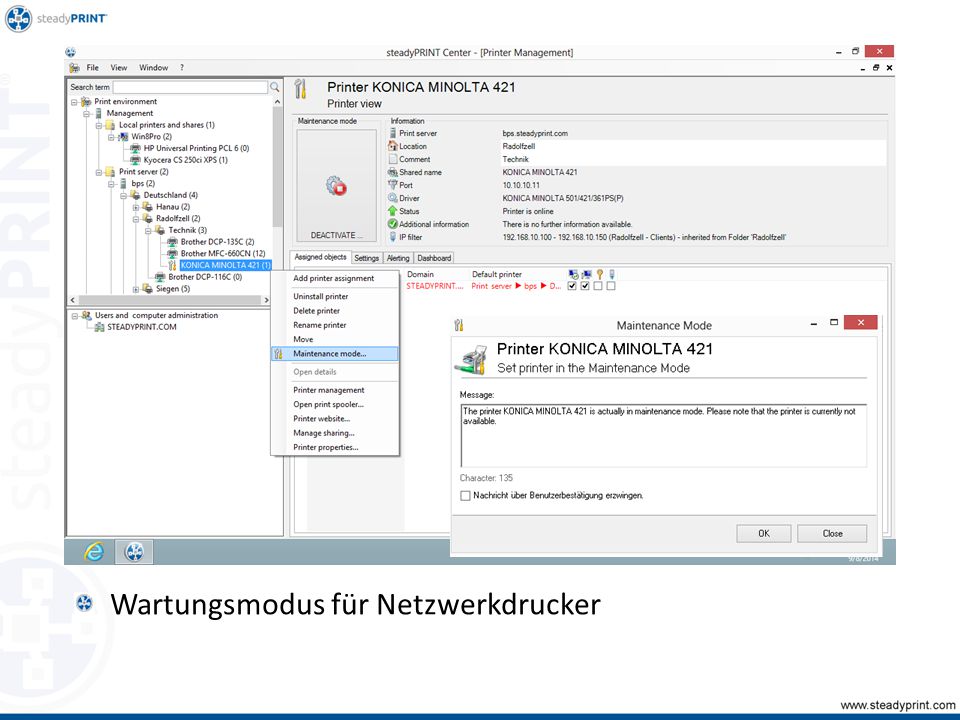Click the Brother DCP-135C printer icon
Image resolution: width=960 pixels, height=720 pixels.
pos(172,242)
